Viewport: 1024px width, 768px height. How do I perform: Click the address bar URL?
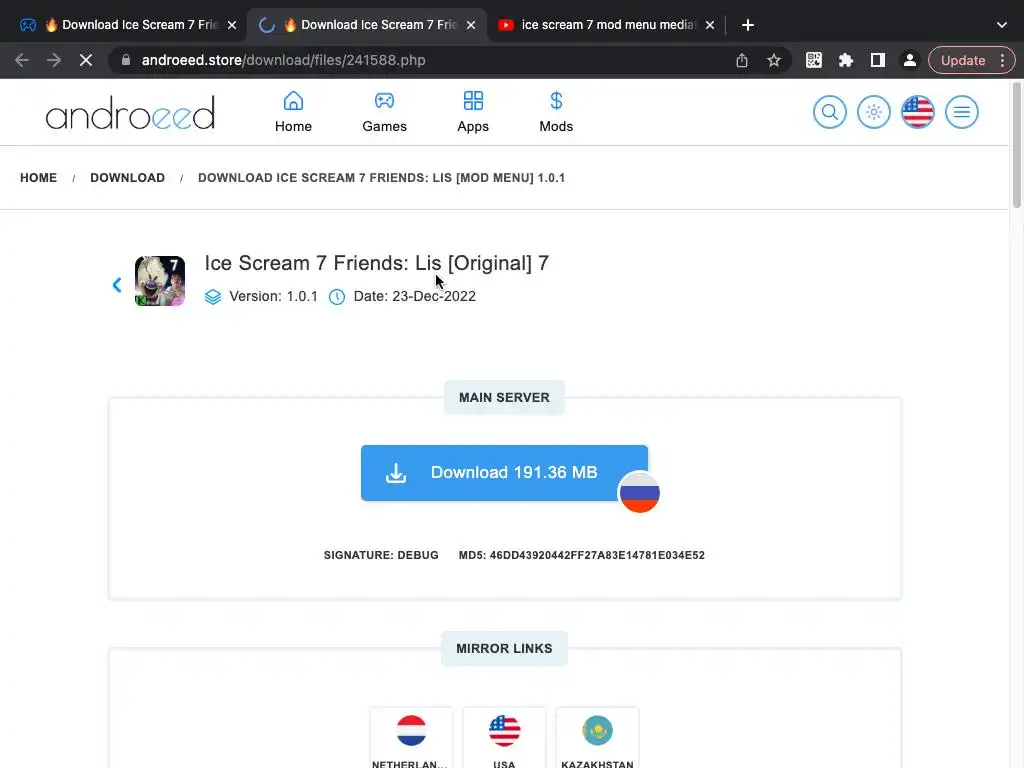[x=283, y=60]
